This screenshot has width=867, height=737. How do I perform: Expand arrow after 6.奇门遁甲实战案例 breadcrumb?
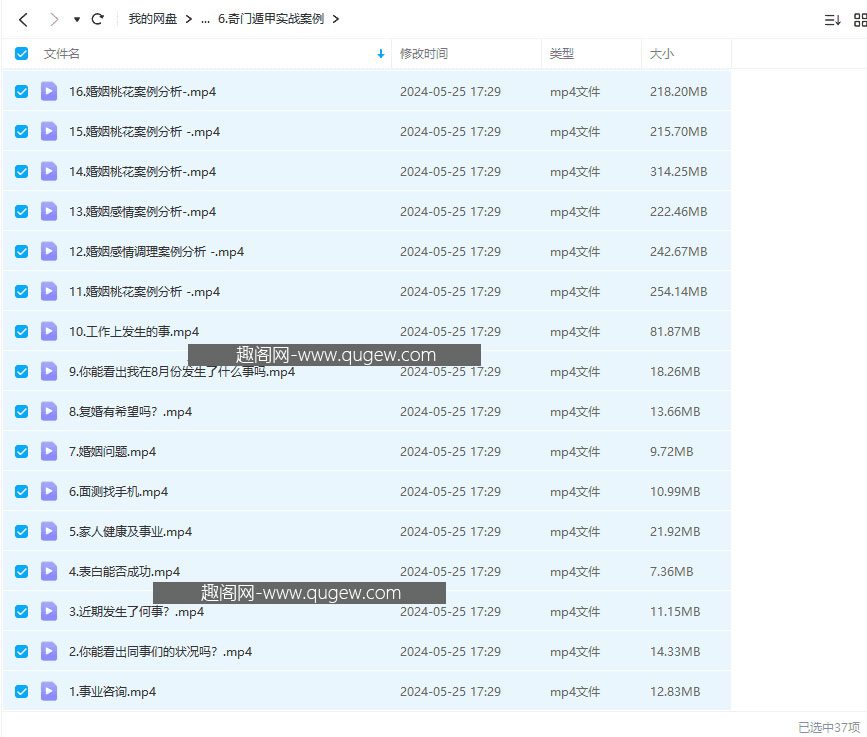(x=336, y=19)
